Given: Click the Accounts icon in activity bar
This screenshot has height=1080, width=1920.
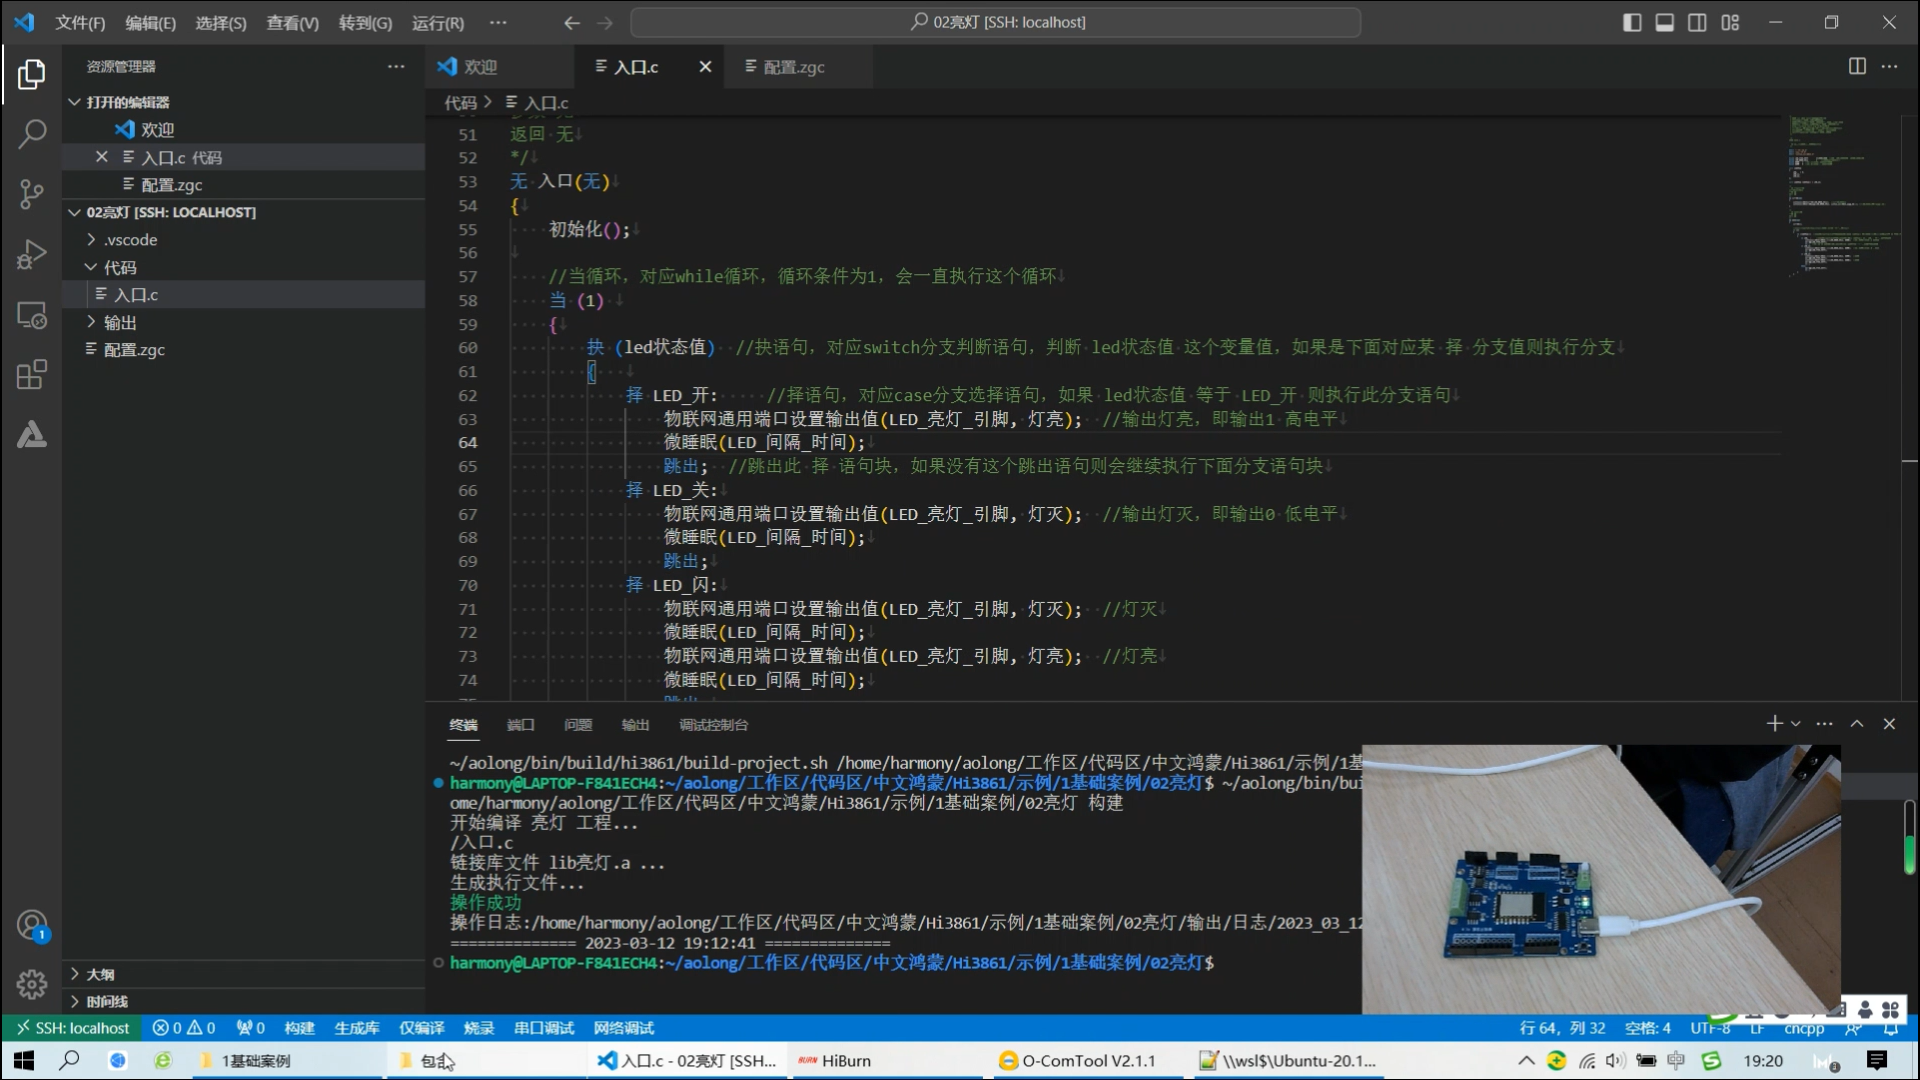Looking at the screenshot, I should (32, 925).
